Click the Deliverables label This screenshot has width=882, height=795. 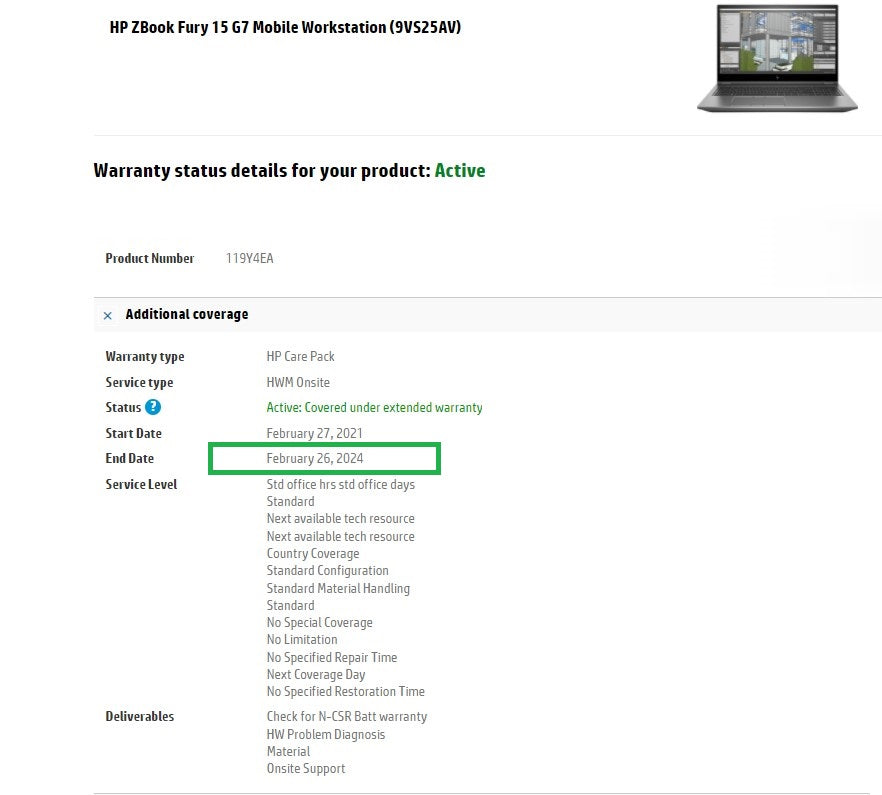tap(140, 716)
